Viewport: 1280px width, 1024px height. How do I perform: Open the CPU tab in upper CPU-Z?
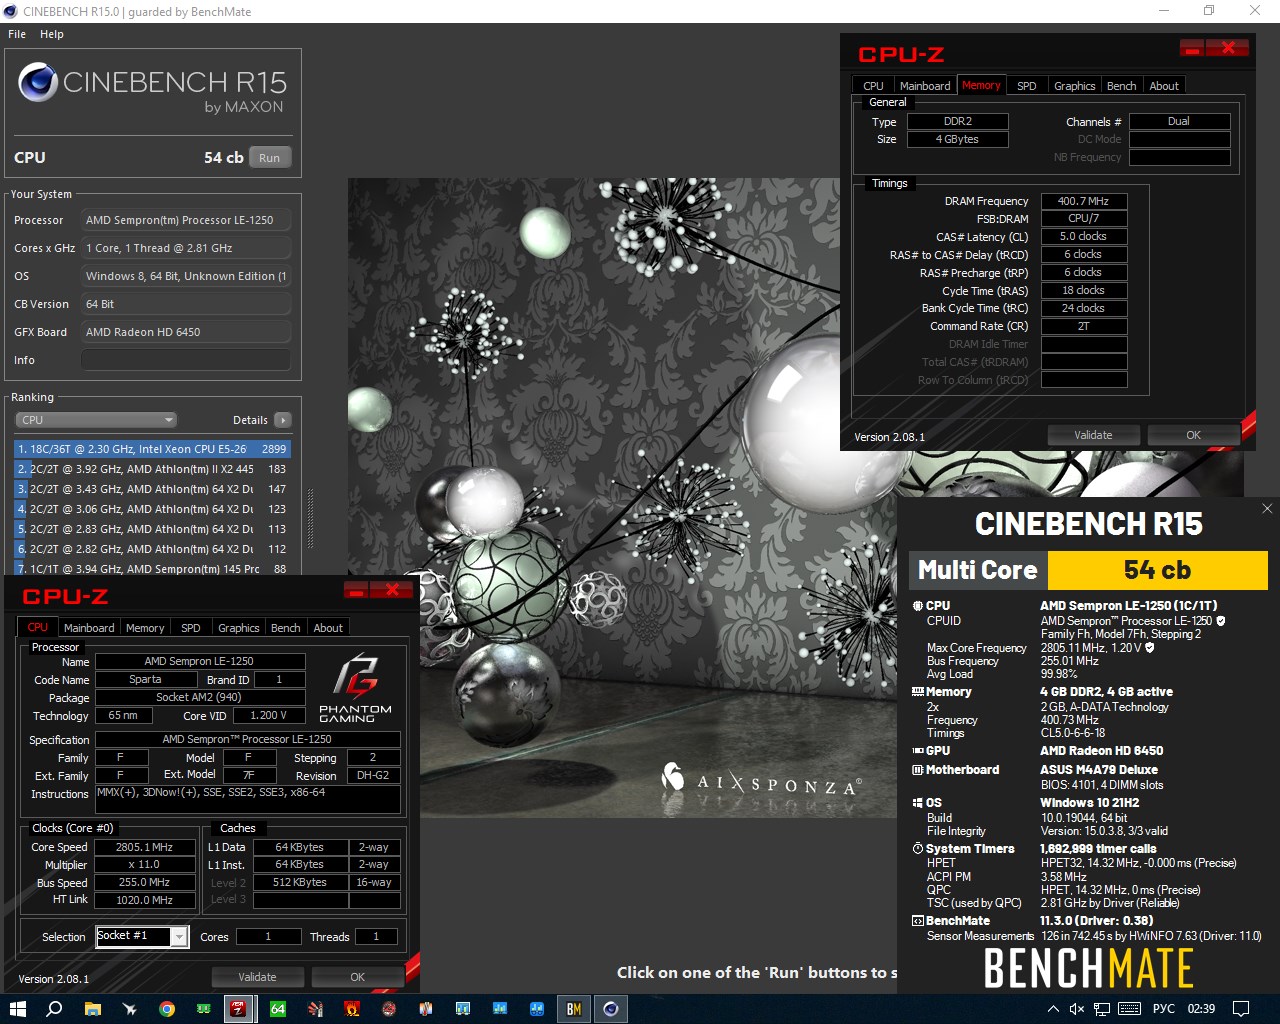pyautogui.click(x=873, y=86)
